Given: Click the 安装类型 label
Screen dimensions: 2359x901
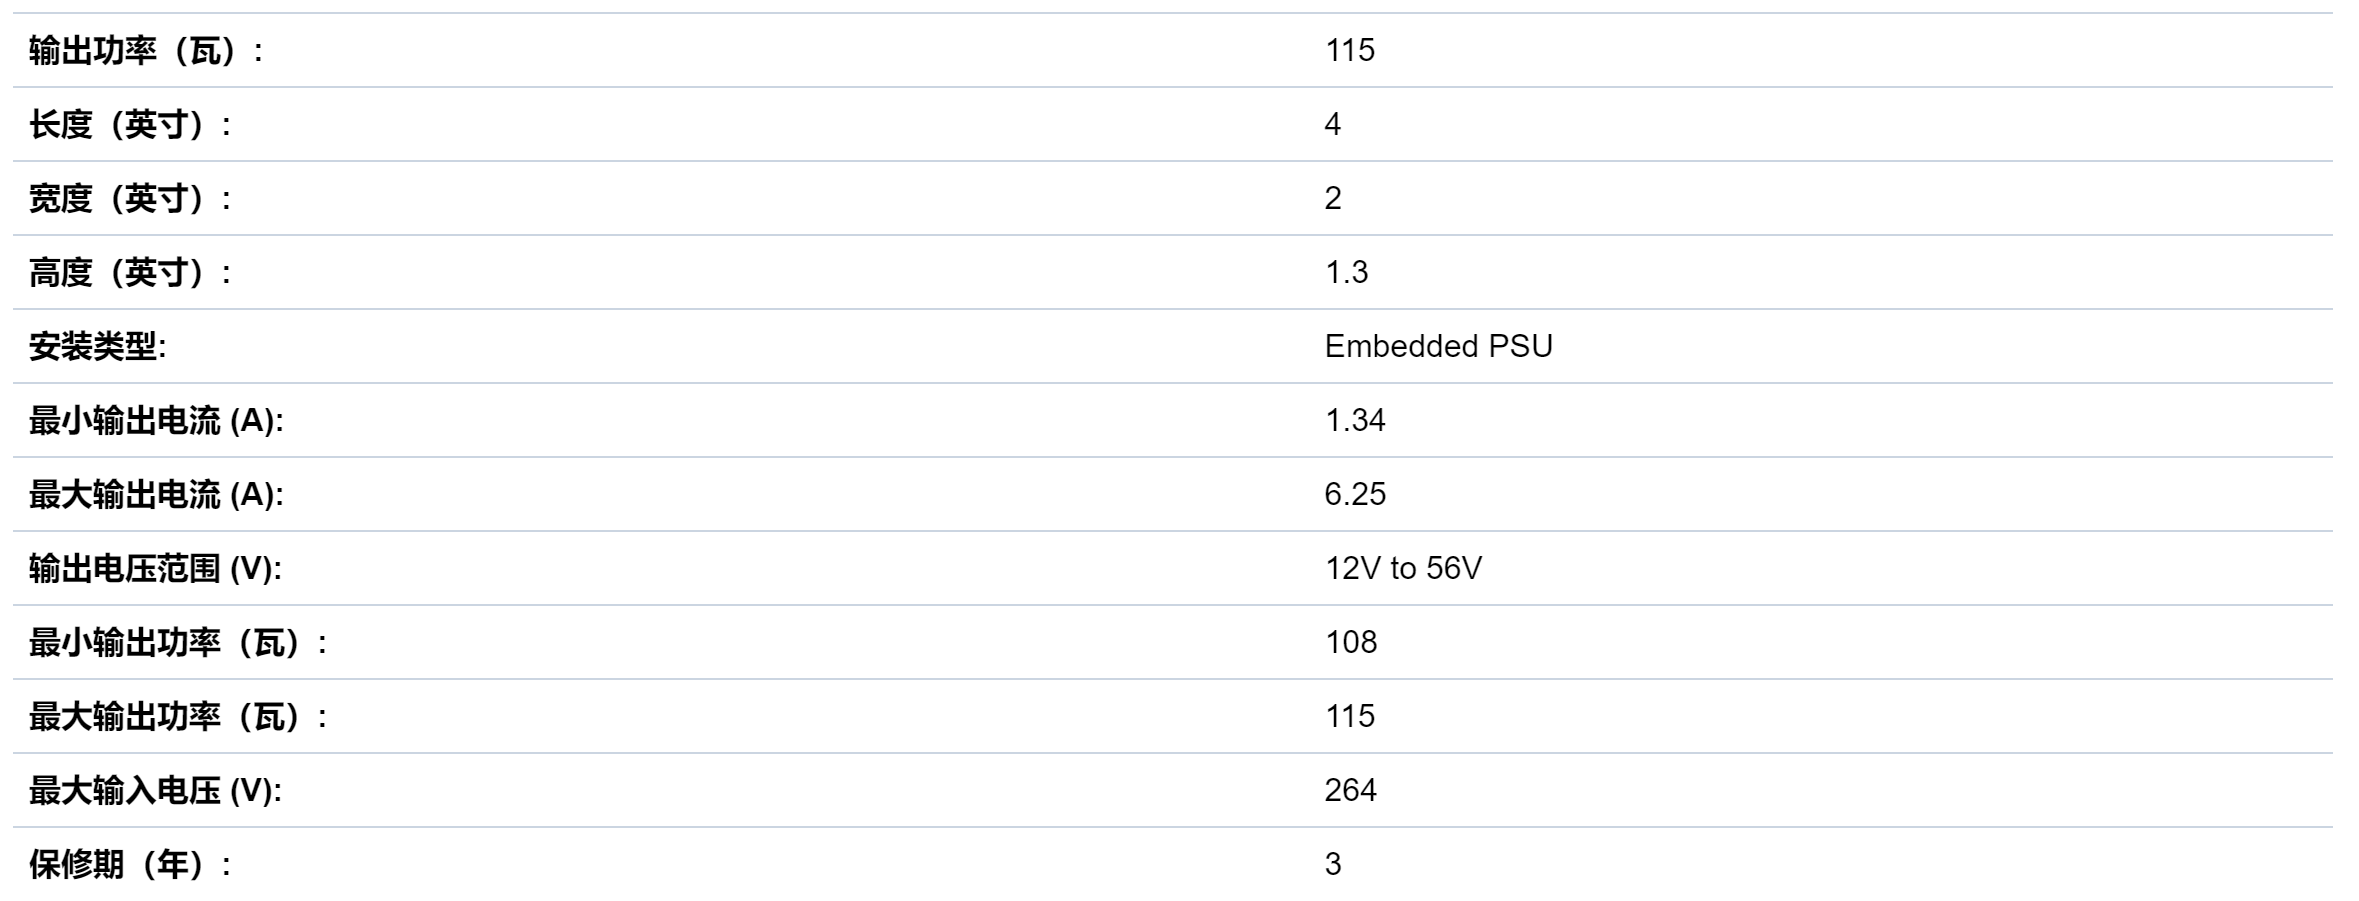Looking at the screenshot, I should click(97, 346).
